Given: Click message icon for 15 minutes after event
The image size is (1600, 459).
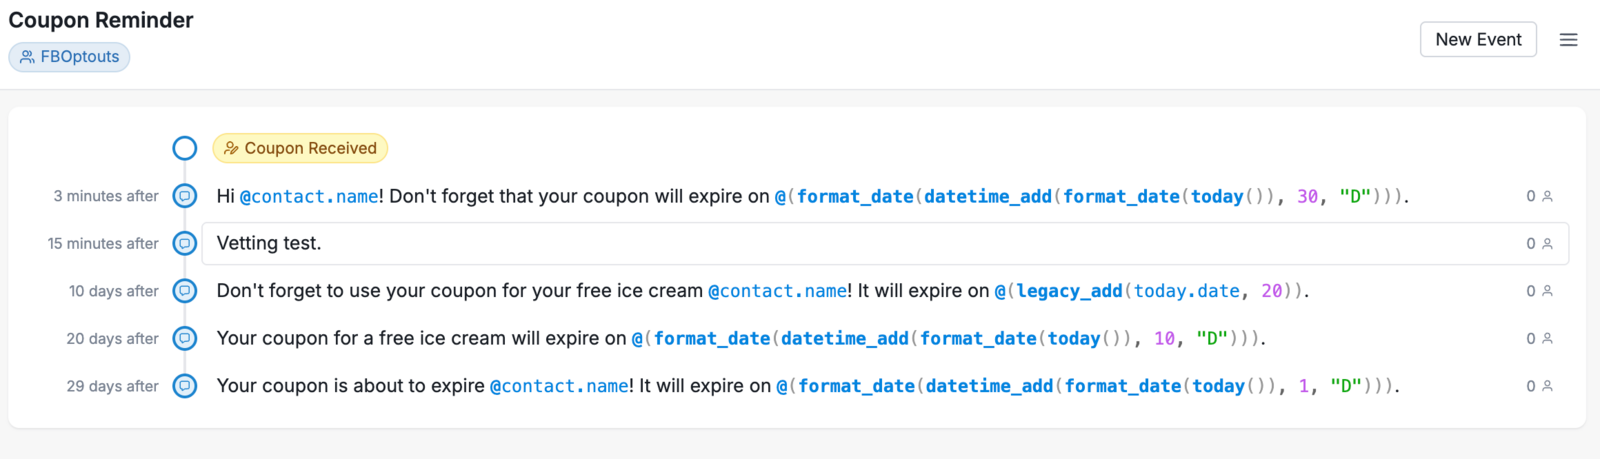Looking at the screenshot, I should 185,243.
